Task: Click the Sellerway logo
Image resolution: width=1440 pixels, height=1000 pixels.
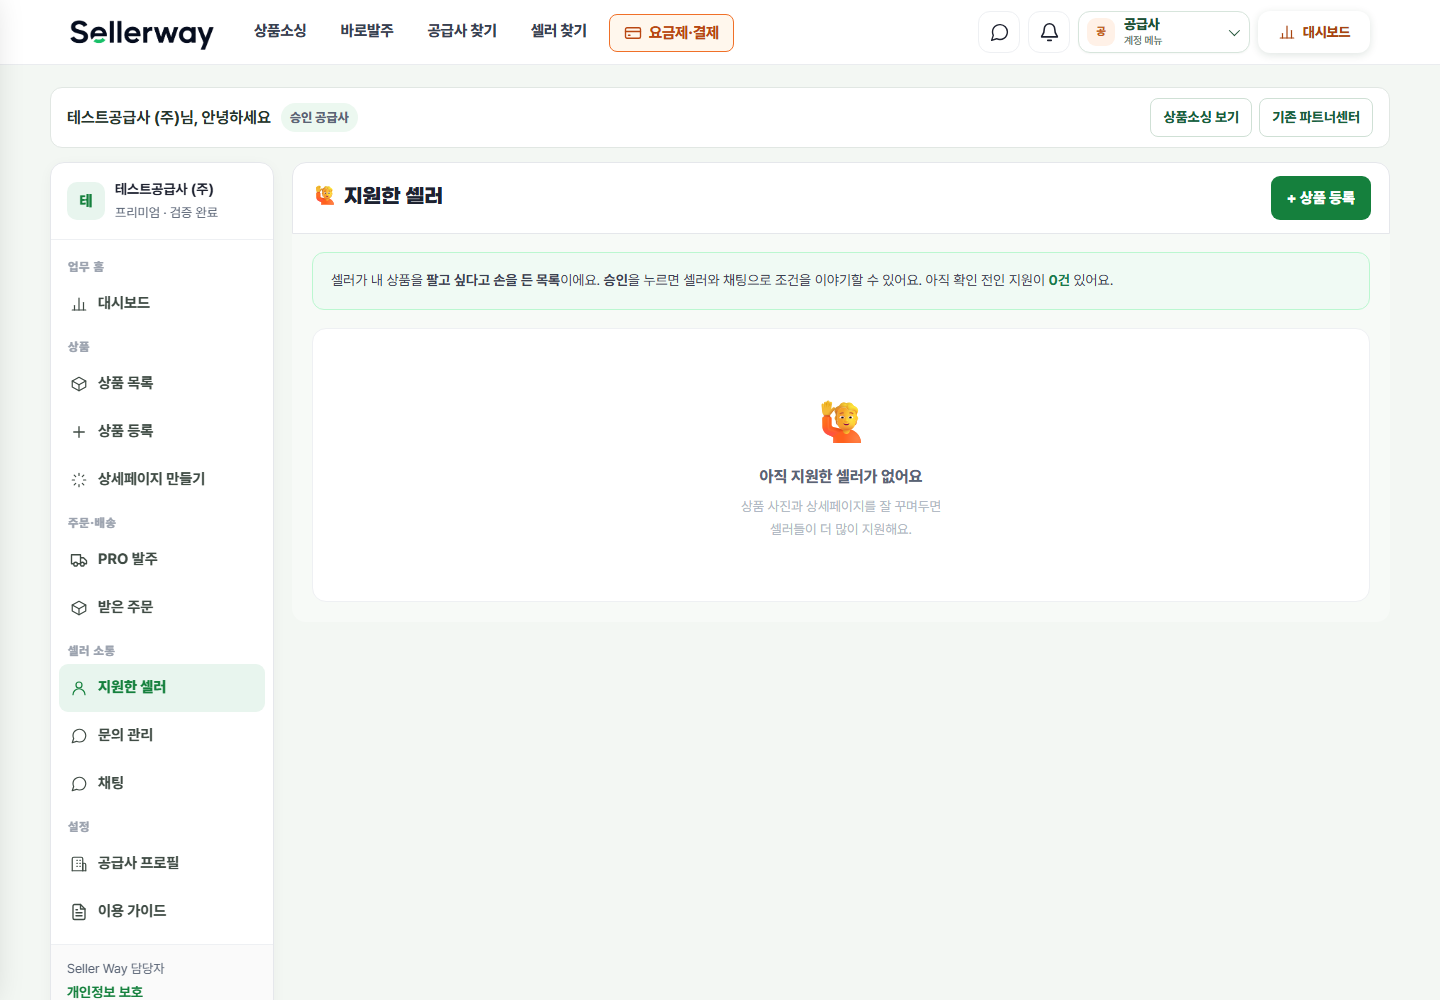Action: 142,33
